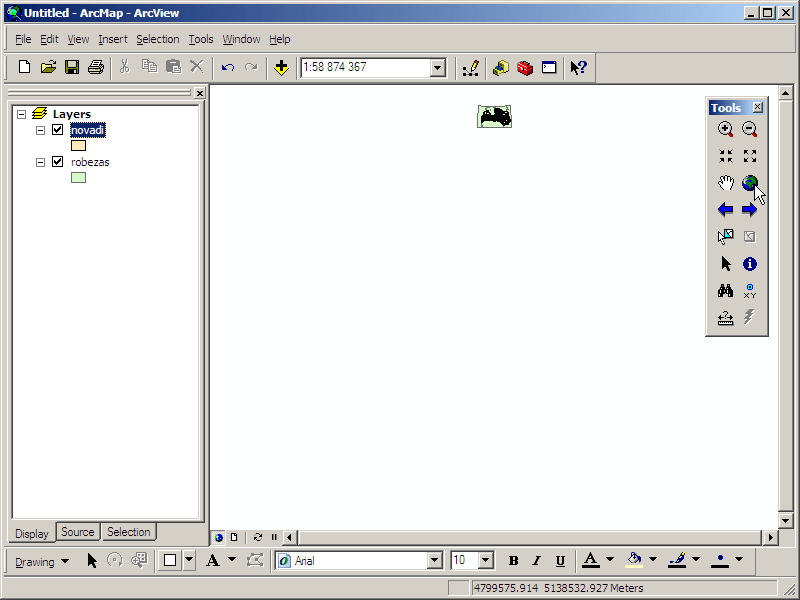Click the novadi layer color symbol
Viewport: 800px width, 600px height.
(78, 146)
